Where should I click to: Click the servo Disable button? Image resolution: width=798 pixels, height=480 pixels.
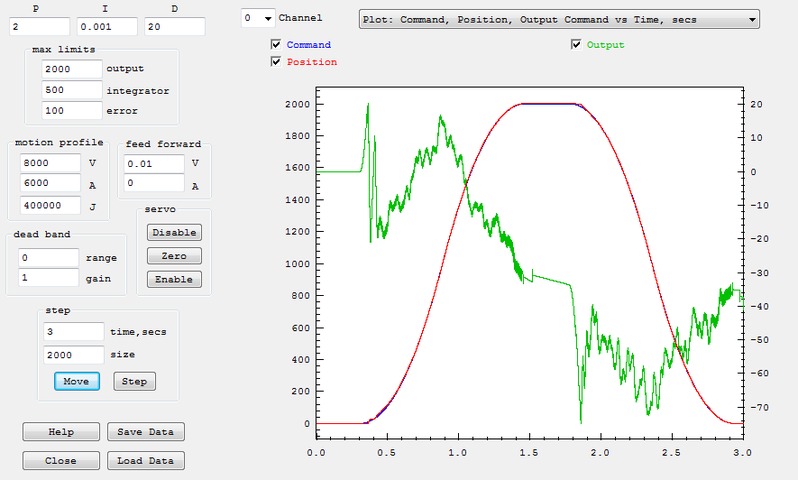[174, 232]
